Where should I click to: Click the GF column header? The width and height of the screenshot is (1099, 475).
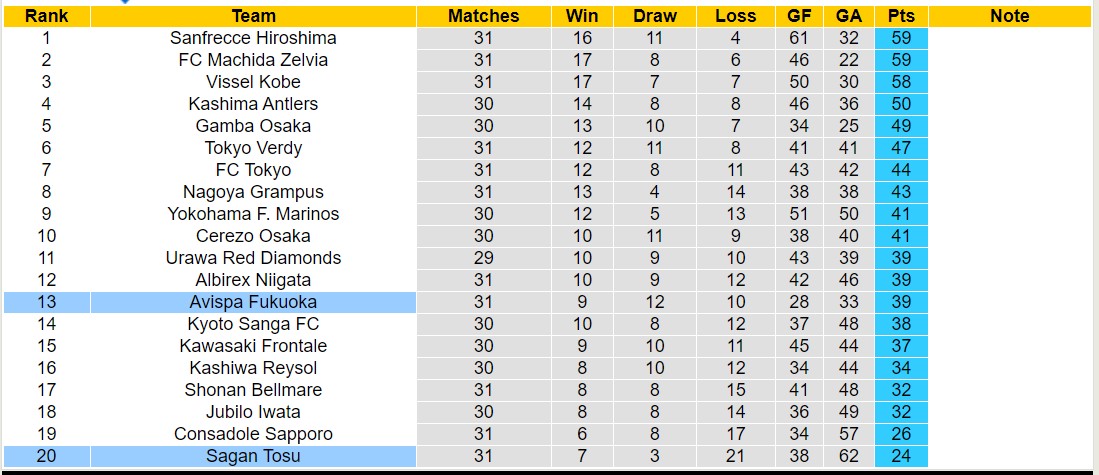click(799, 16)
